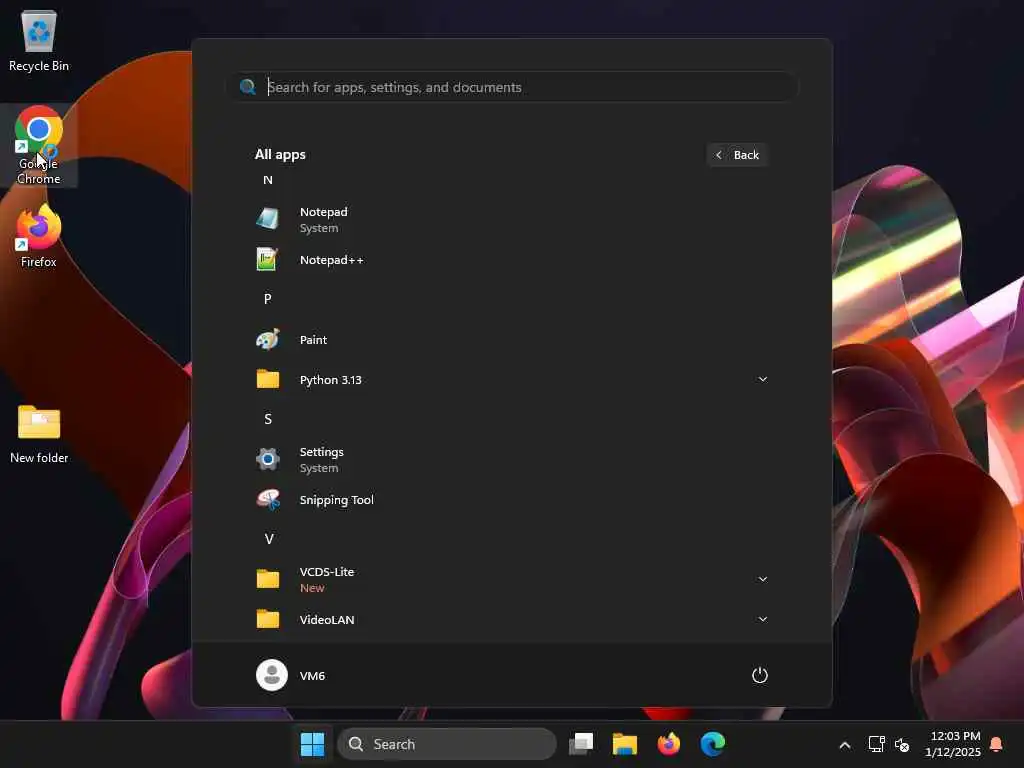
Task: Click the "All apps" heading
Action: pos(280,155)
